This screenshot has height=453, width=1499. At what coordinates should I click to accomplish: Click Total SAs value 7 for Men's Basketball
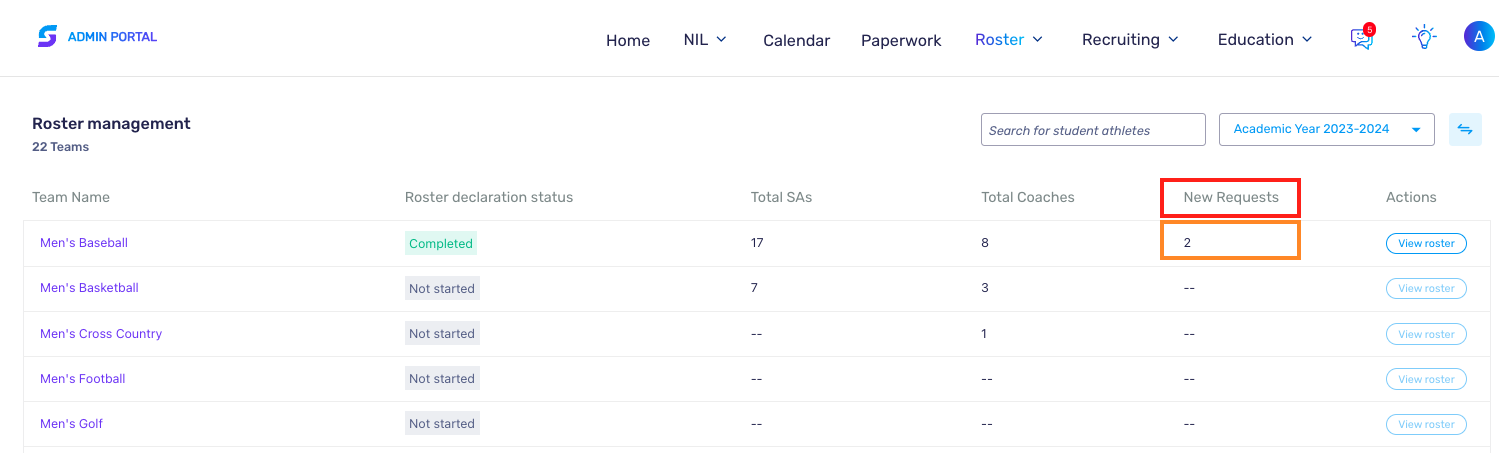(x=755, y=288)
